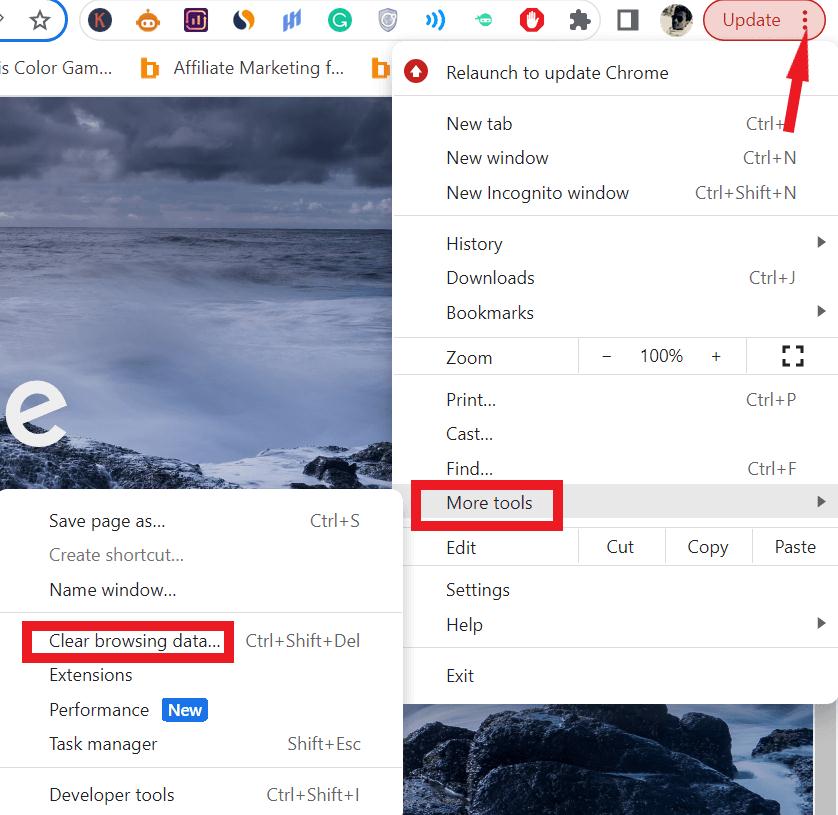
Task: Open the red stop-hand ad blocker icon
Action: point(531,21)
